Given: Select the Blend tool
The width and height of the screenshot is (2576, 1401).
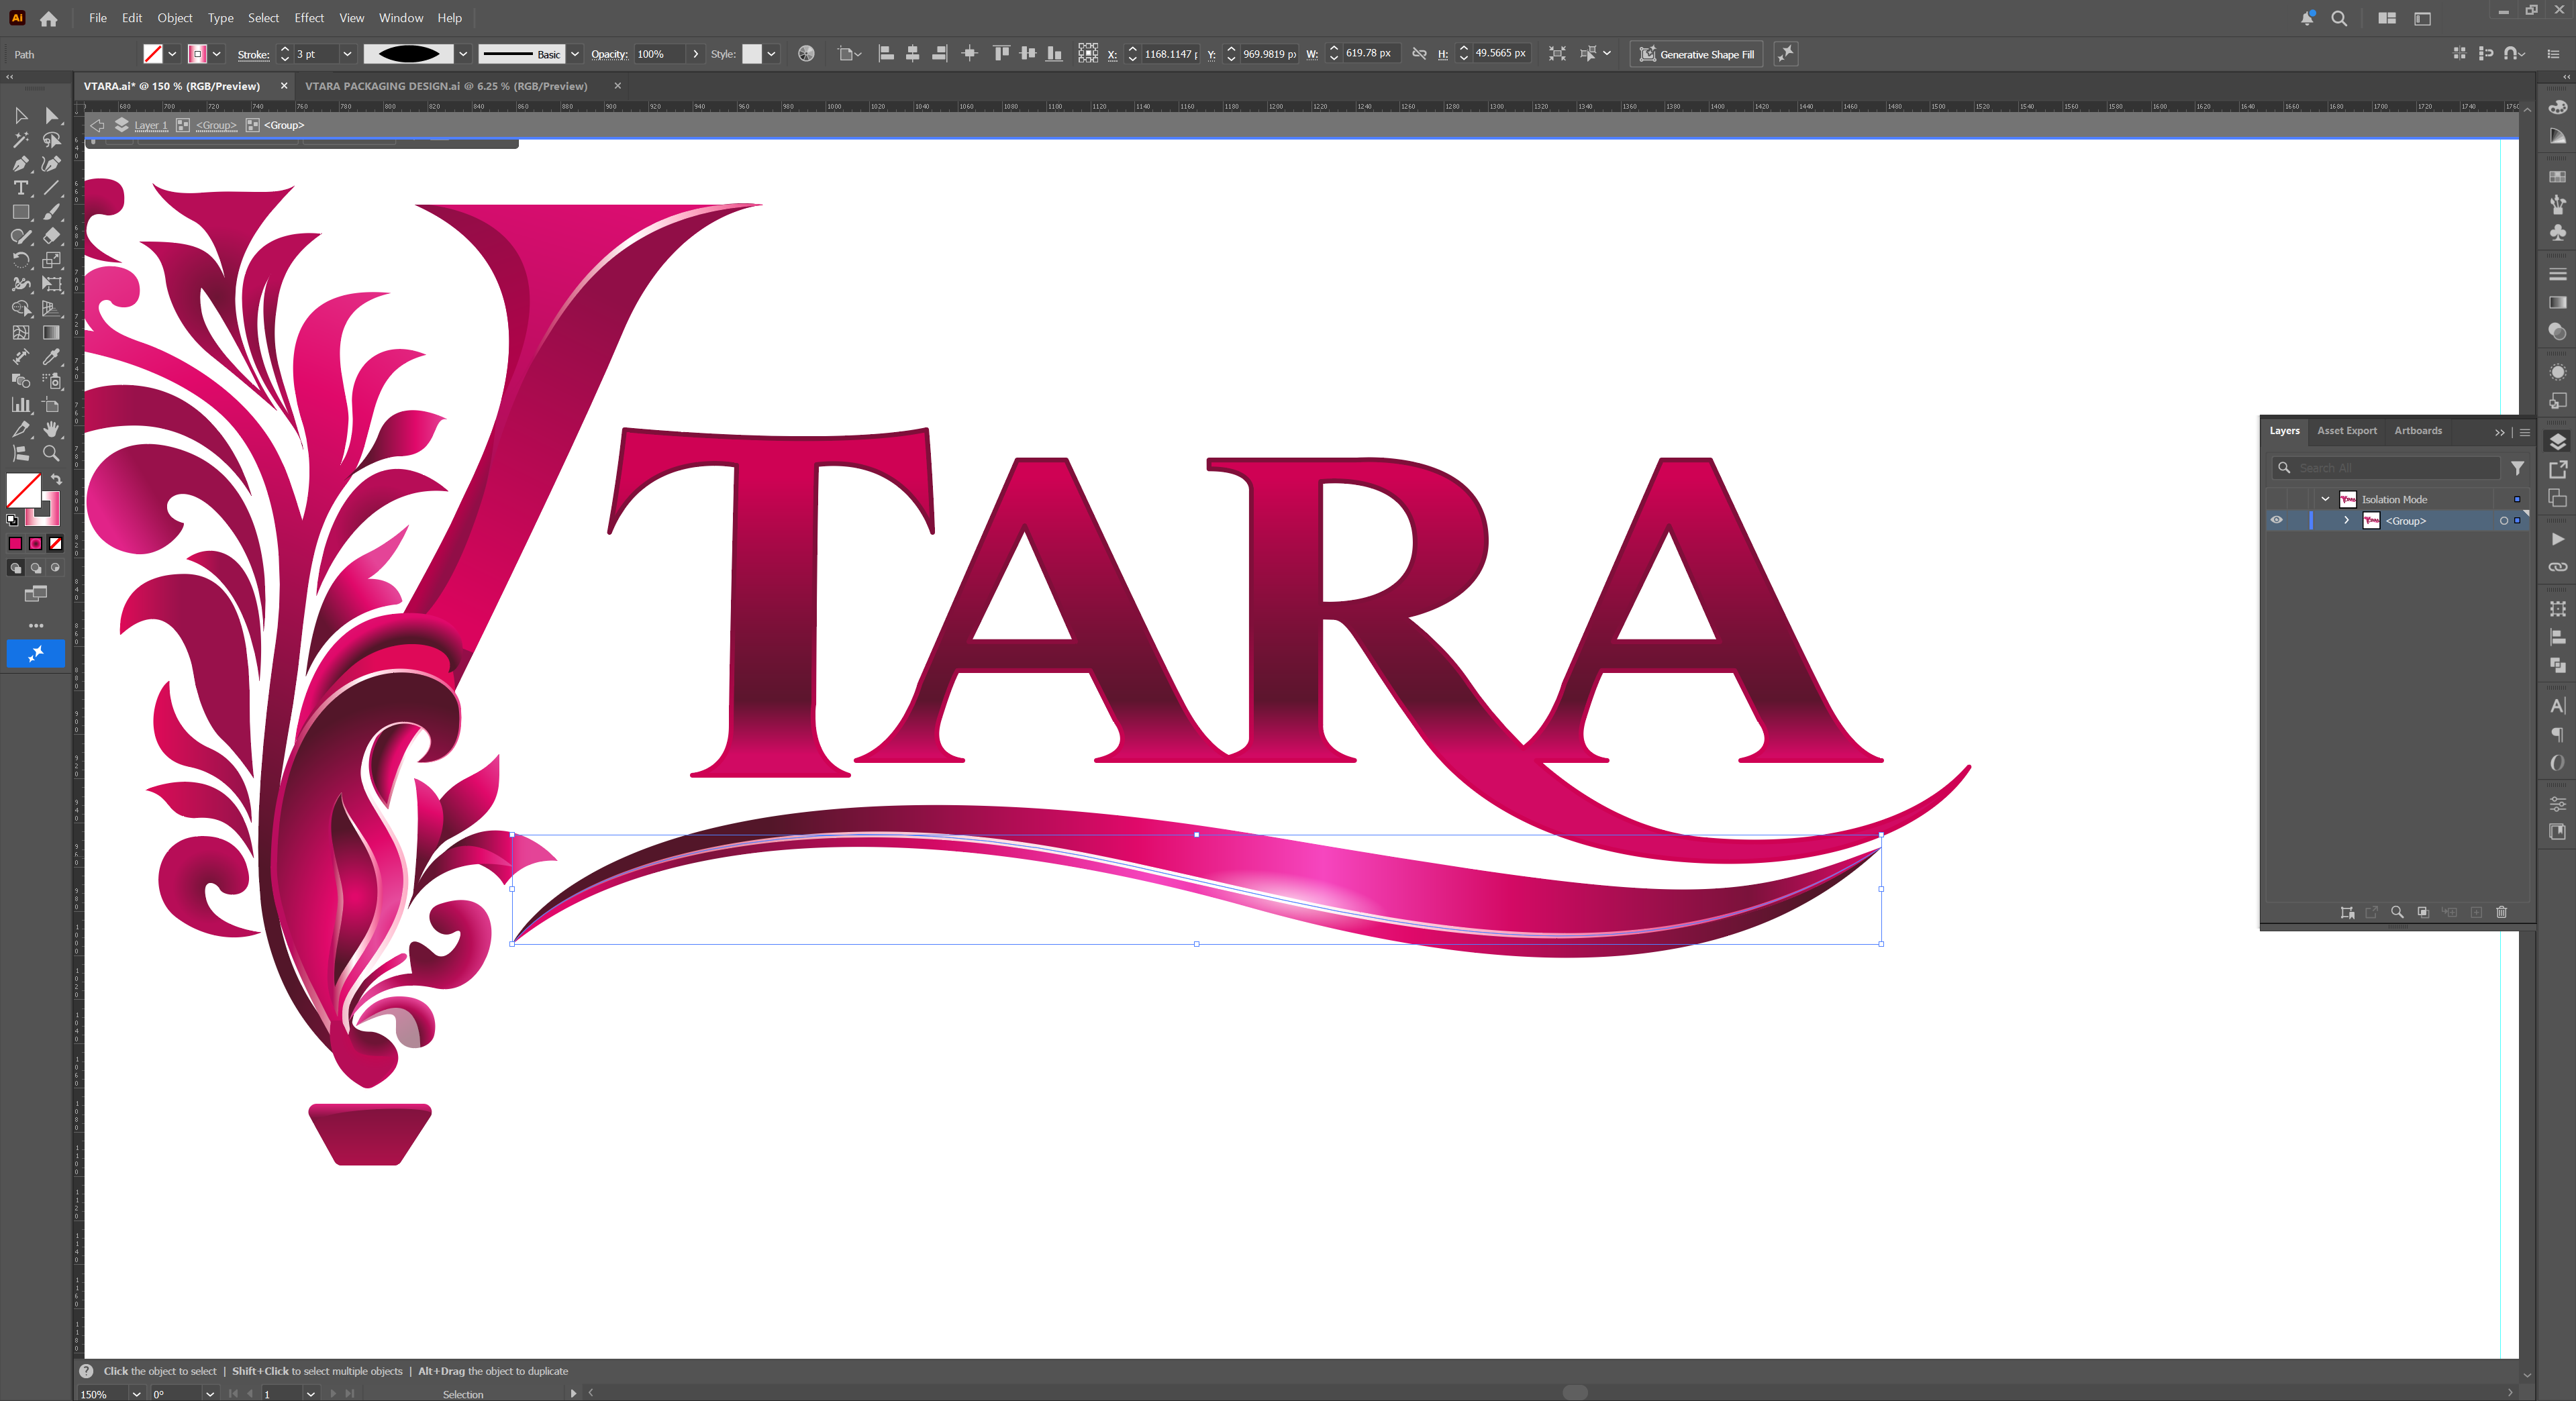Looking at the screenshot, I should point(20,380).
